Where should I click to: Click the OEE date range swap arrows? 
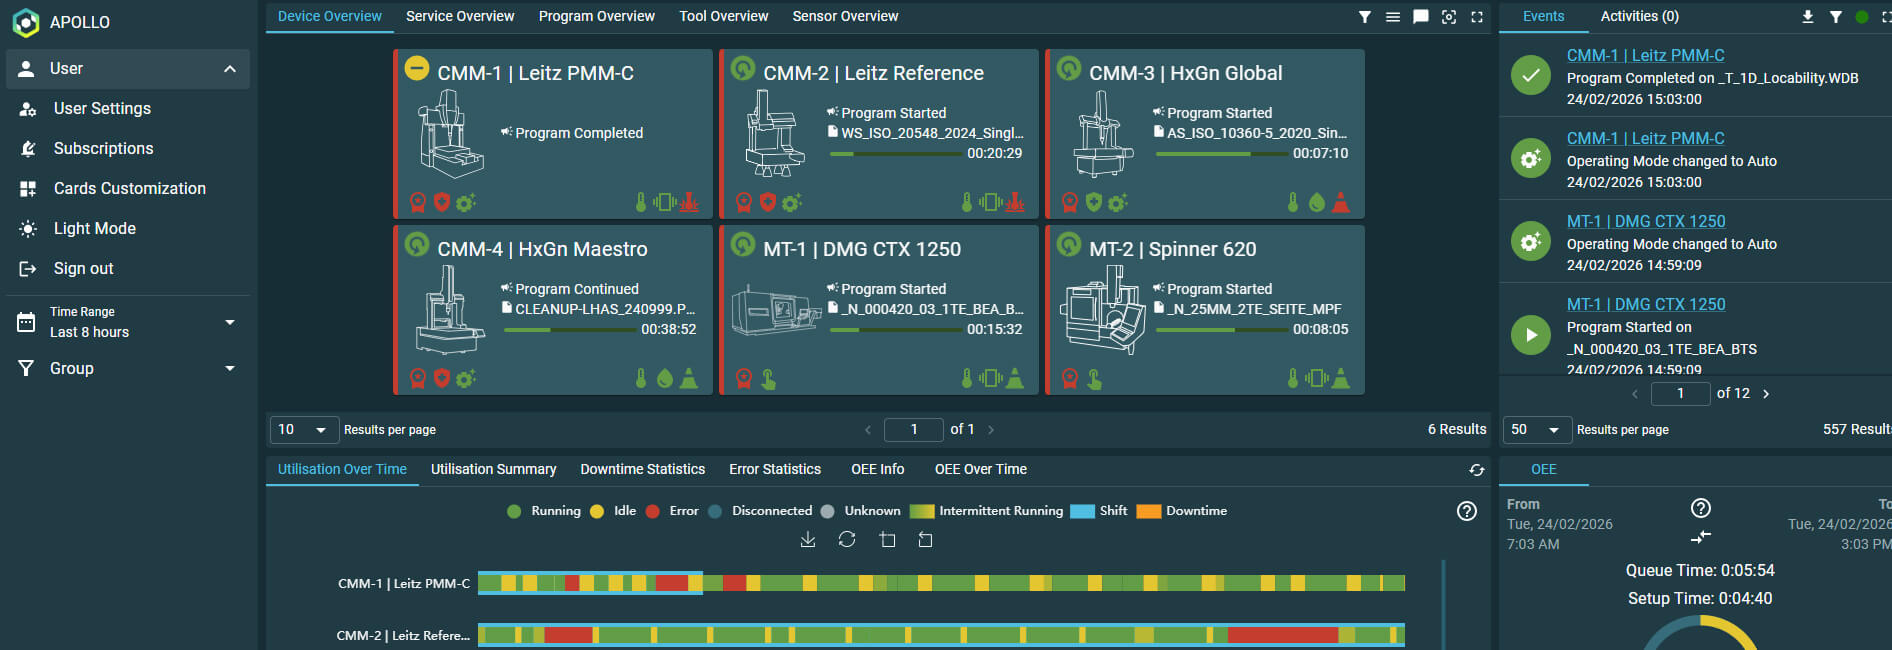tap(1701, 537)
